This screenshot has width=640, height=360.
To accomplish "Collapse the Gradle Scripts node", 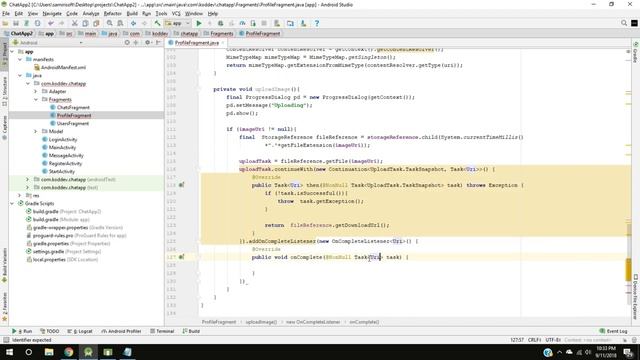I will [x=12, y=203].
